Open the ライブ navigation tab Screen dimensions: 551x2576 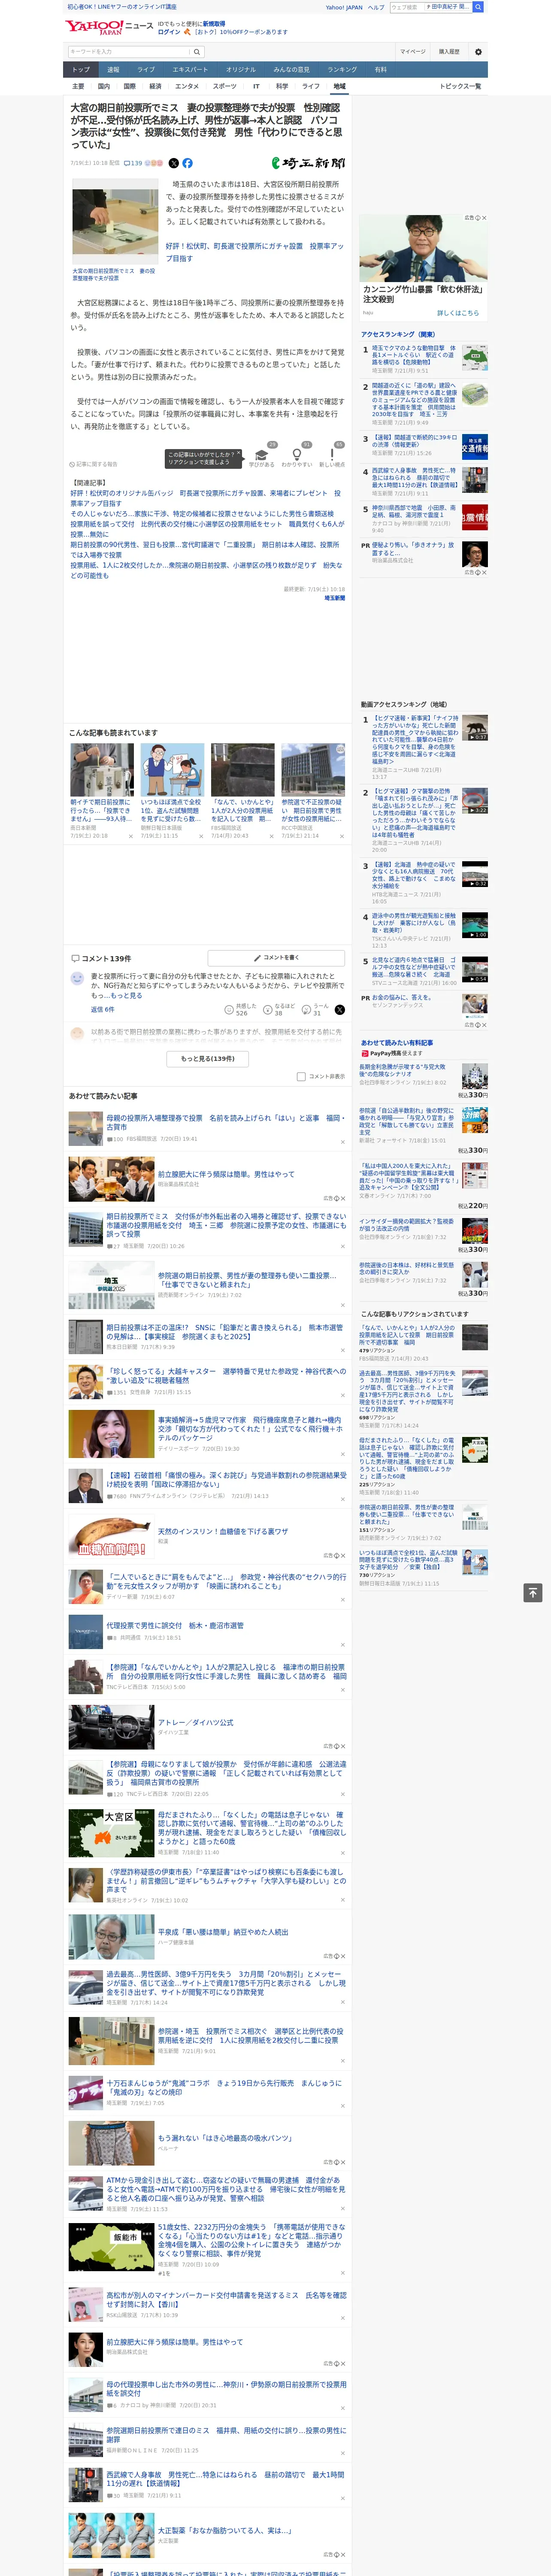(x=146, y=70)
